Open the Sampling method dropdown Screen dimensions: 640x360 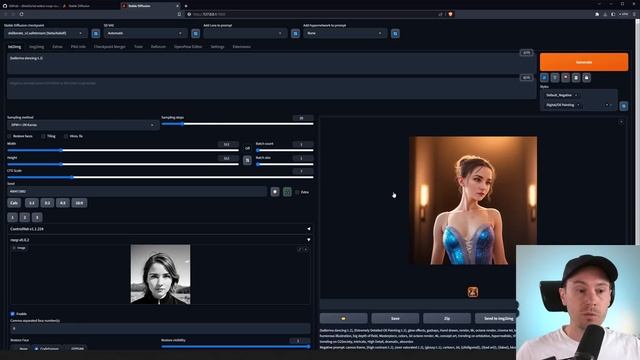(x=83, y=125)
